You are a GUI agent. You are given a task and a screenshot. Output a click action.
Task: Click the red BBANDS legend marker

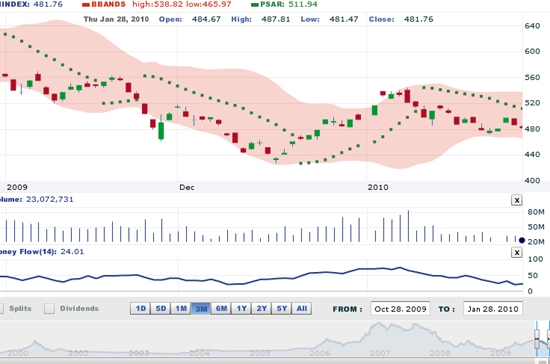[86, 5]
